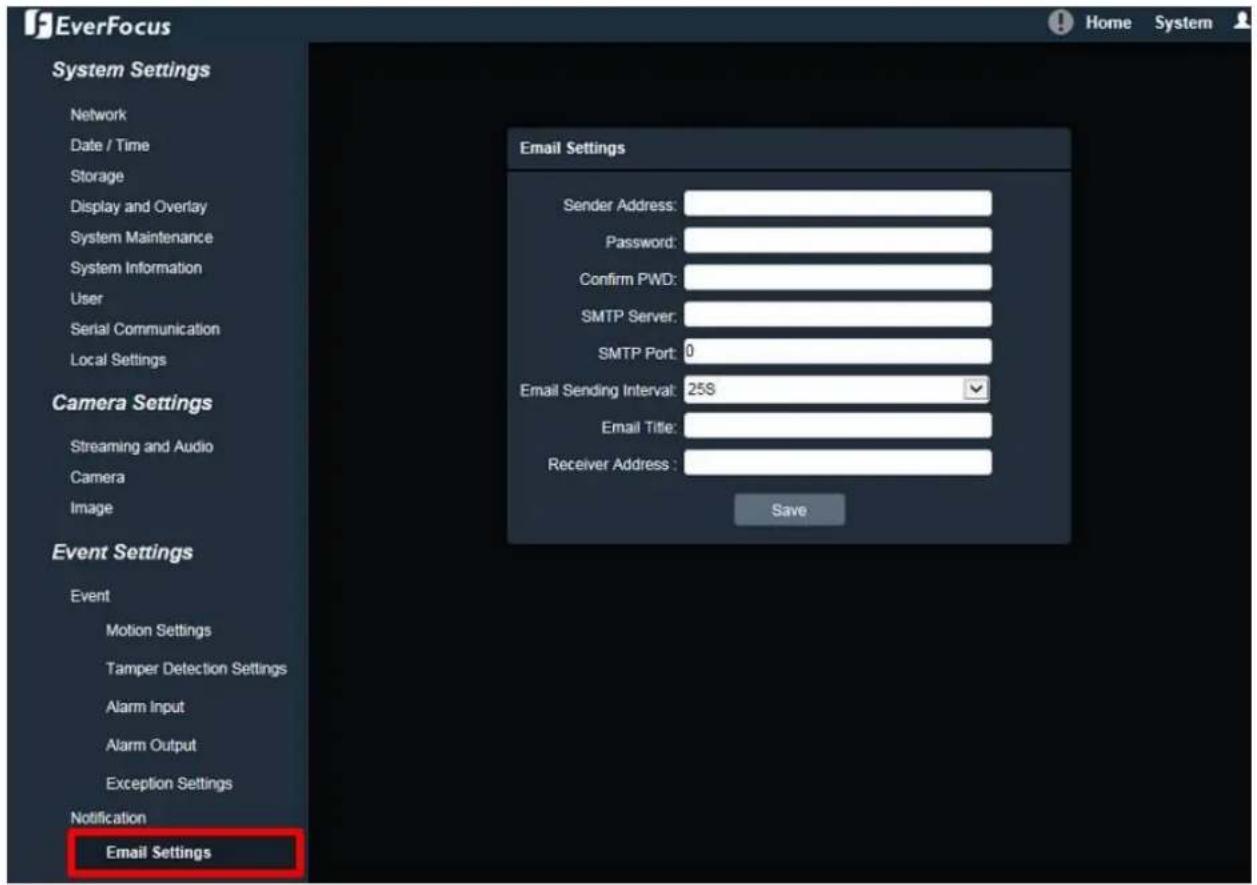Go to Home in the top bar
The image size is (1257, 885).
(x=1108, y=22)
